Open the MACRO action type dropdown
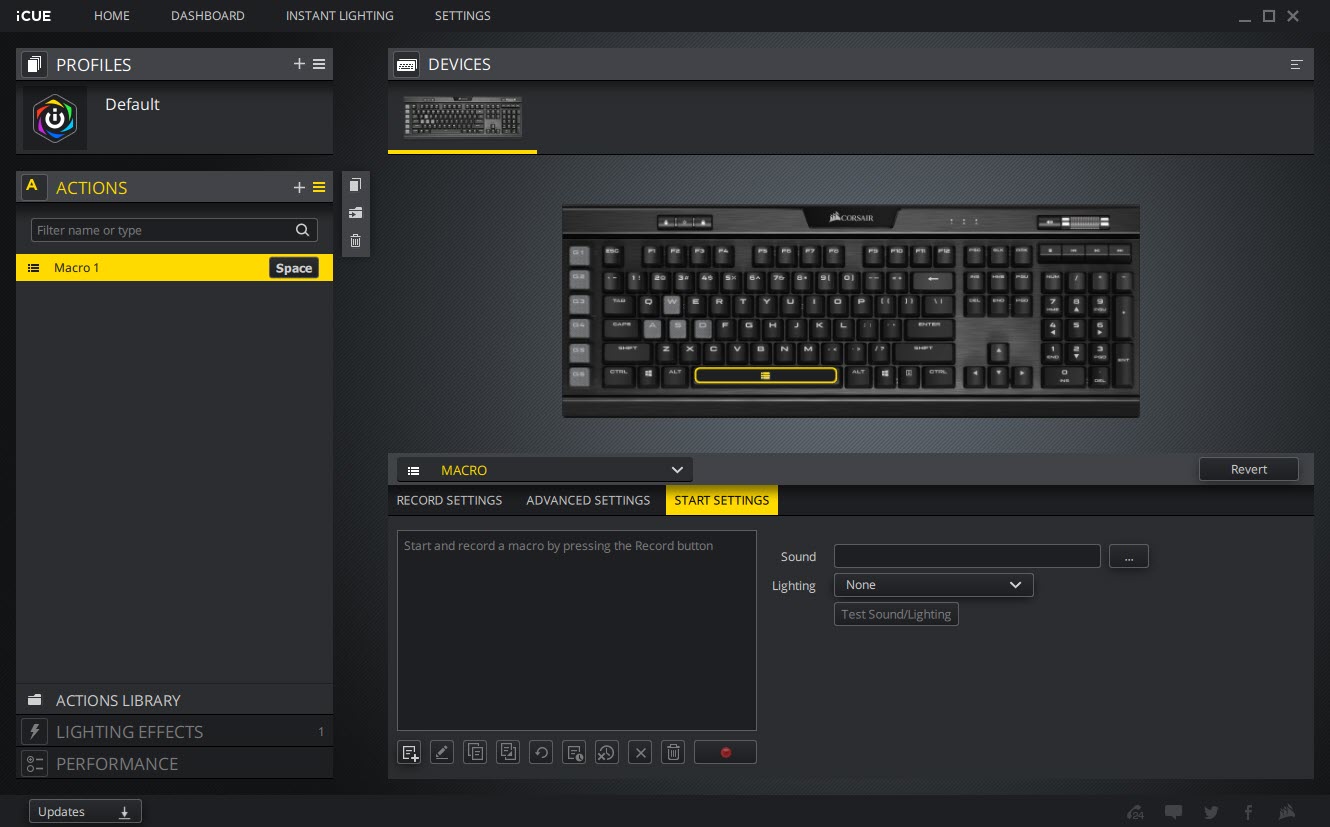Image resolution: width=1330 pixels, height=827 pixels. 544,470
